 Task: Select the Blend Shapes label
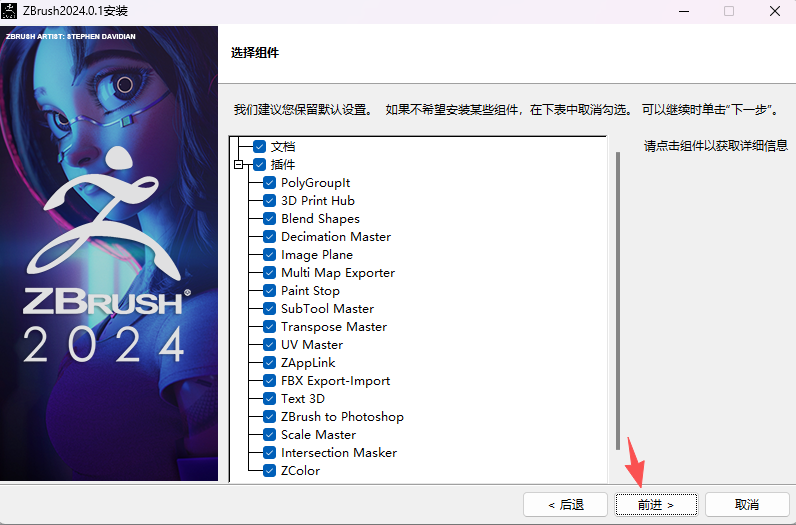(320, 219)
